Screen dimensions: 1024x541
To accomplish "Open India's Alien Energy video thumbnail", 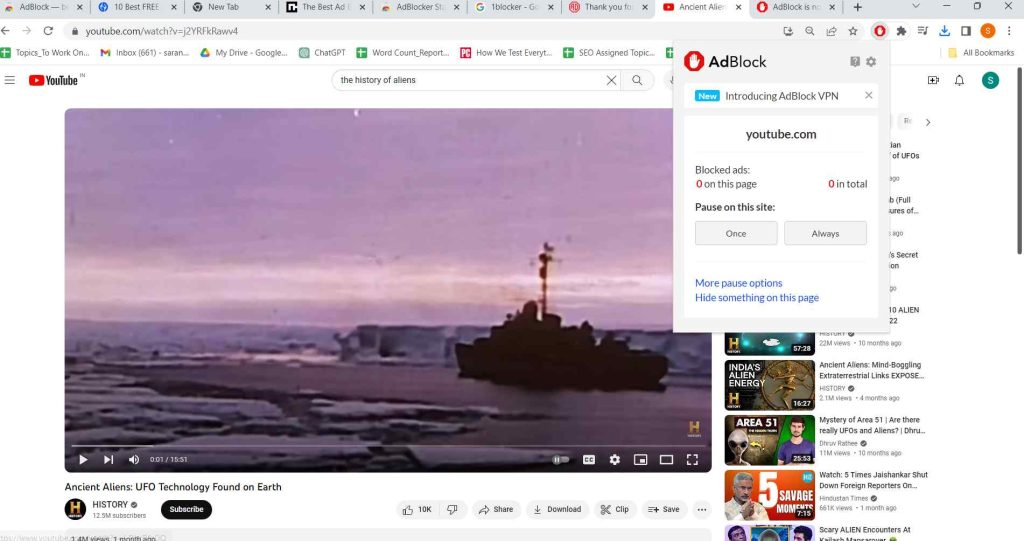I will pyautogui.click(x=769, y=385).
